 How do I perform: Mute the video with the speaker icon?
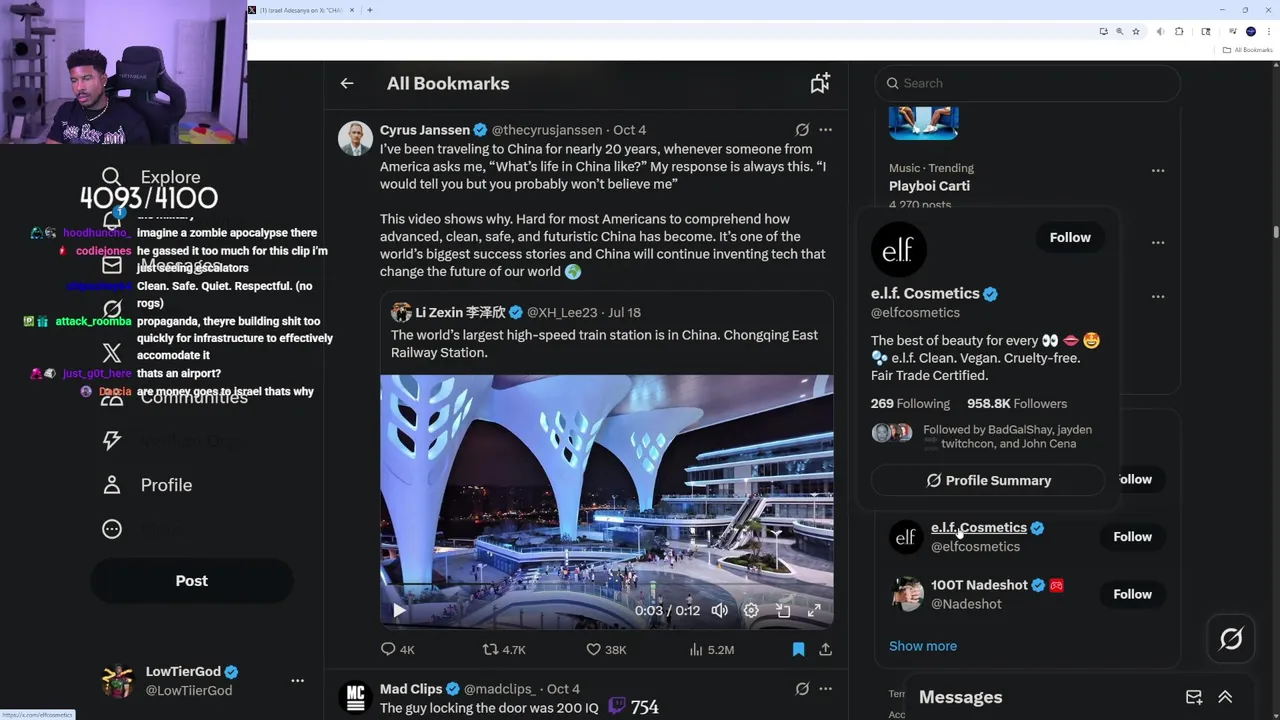[719, 610]
